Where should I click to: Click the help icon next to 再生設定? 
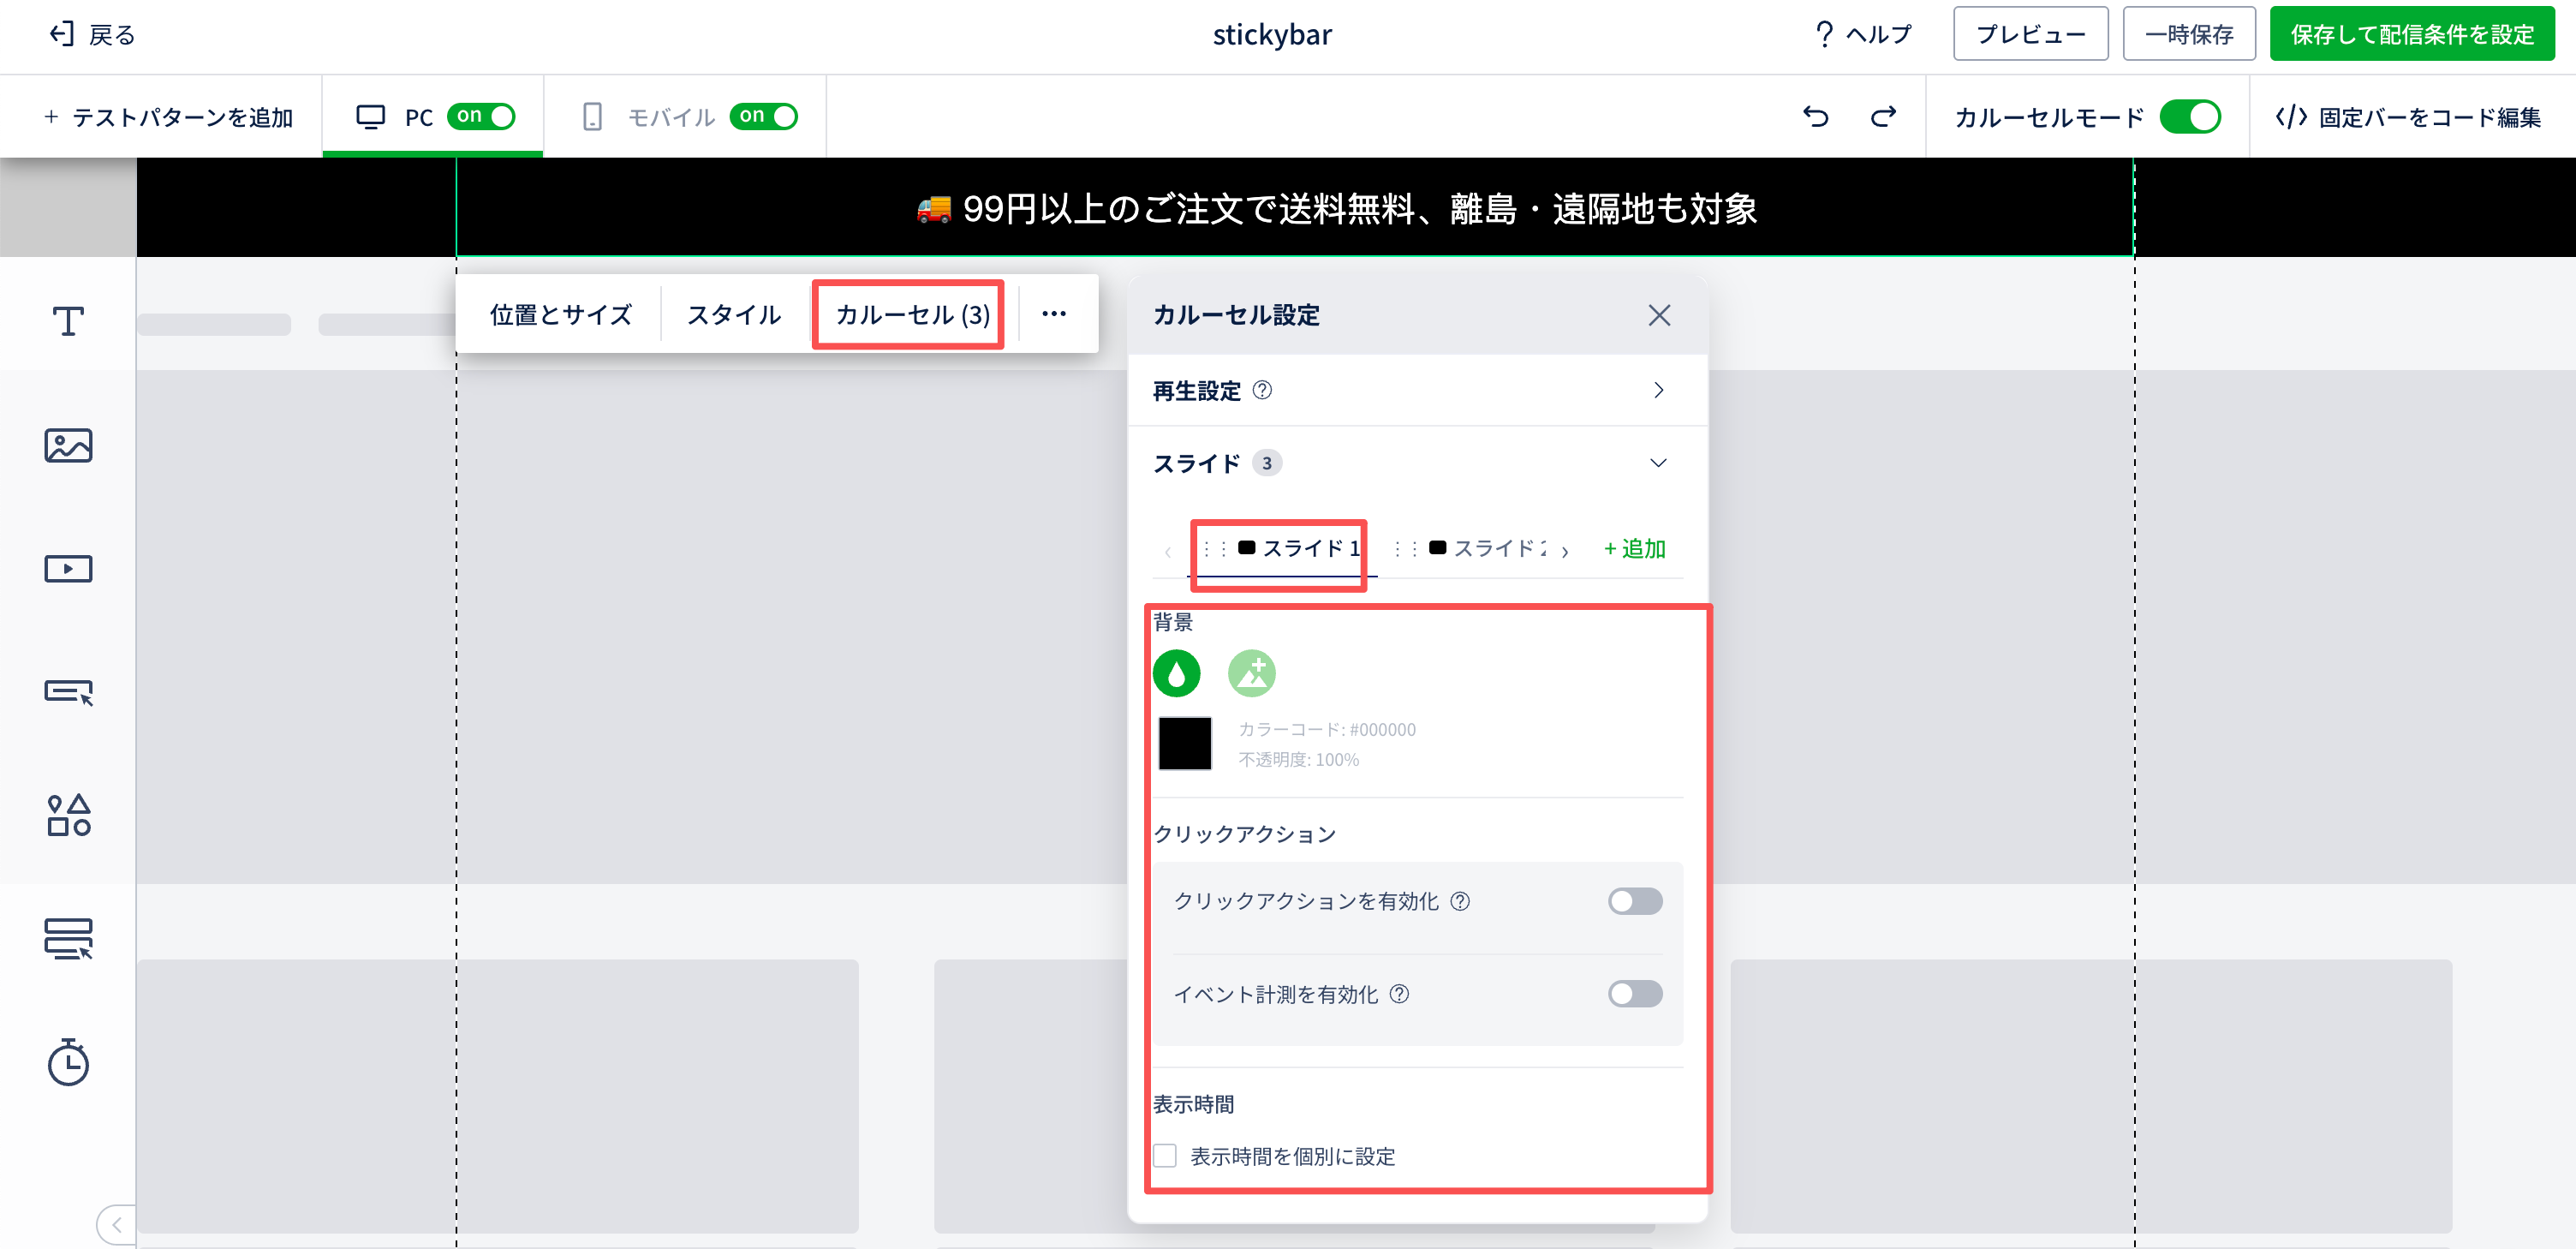(1262, 390)
